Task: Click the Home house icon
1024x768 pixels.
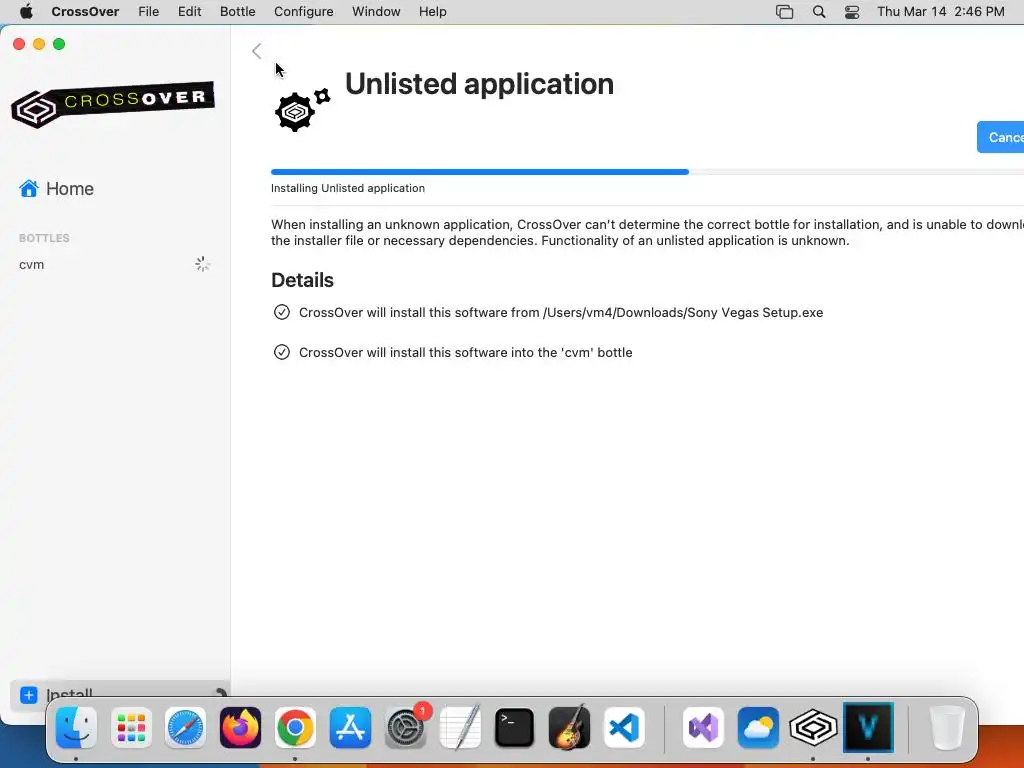Action: [x=29, y=188]
